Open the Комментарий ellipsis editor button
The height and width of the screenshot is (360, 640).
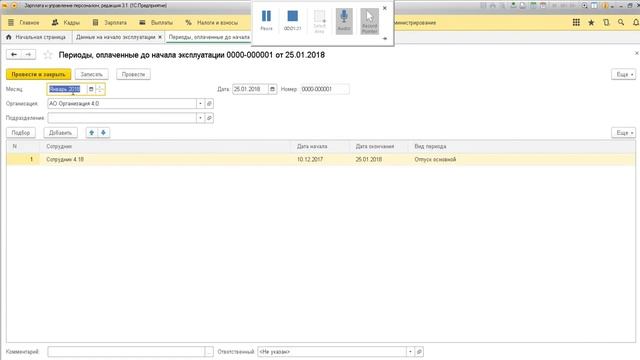209,351
